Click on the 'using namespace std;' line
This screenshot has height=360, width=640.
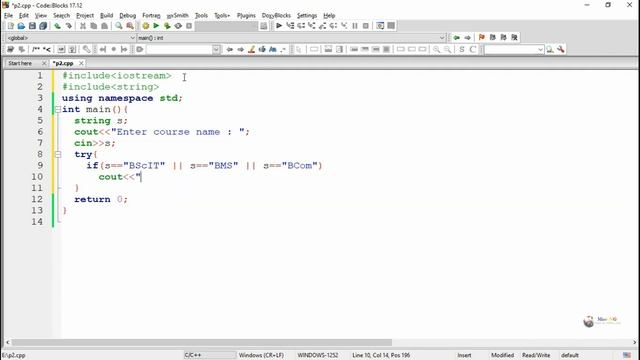click(x=122, y=98)
